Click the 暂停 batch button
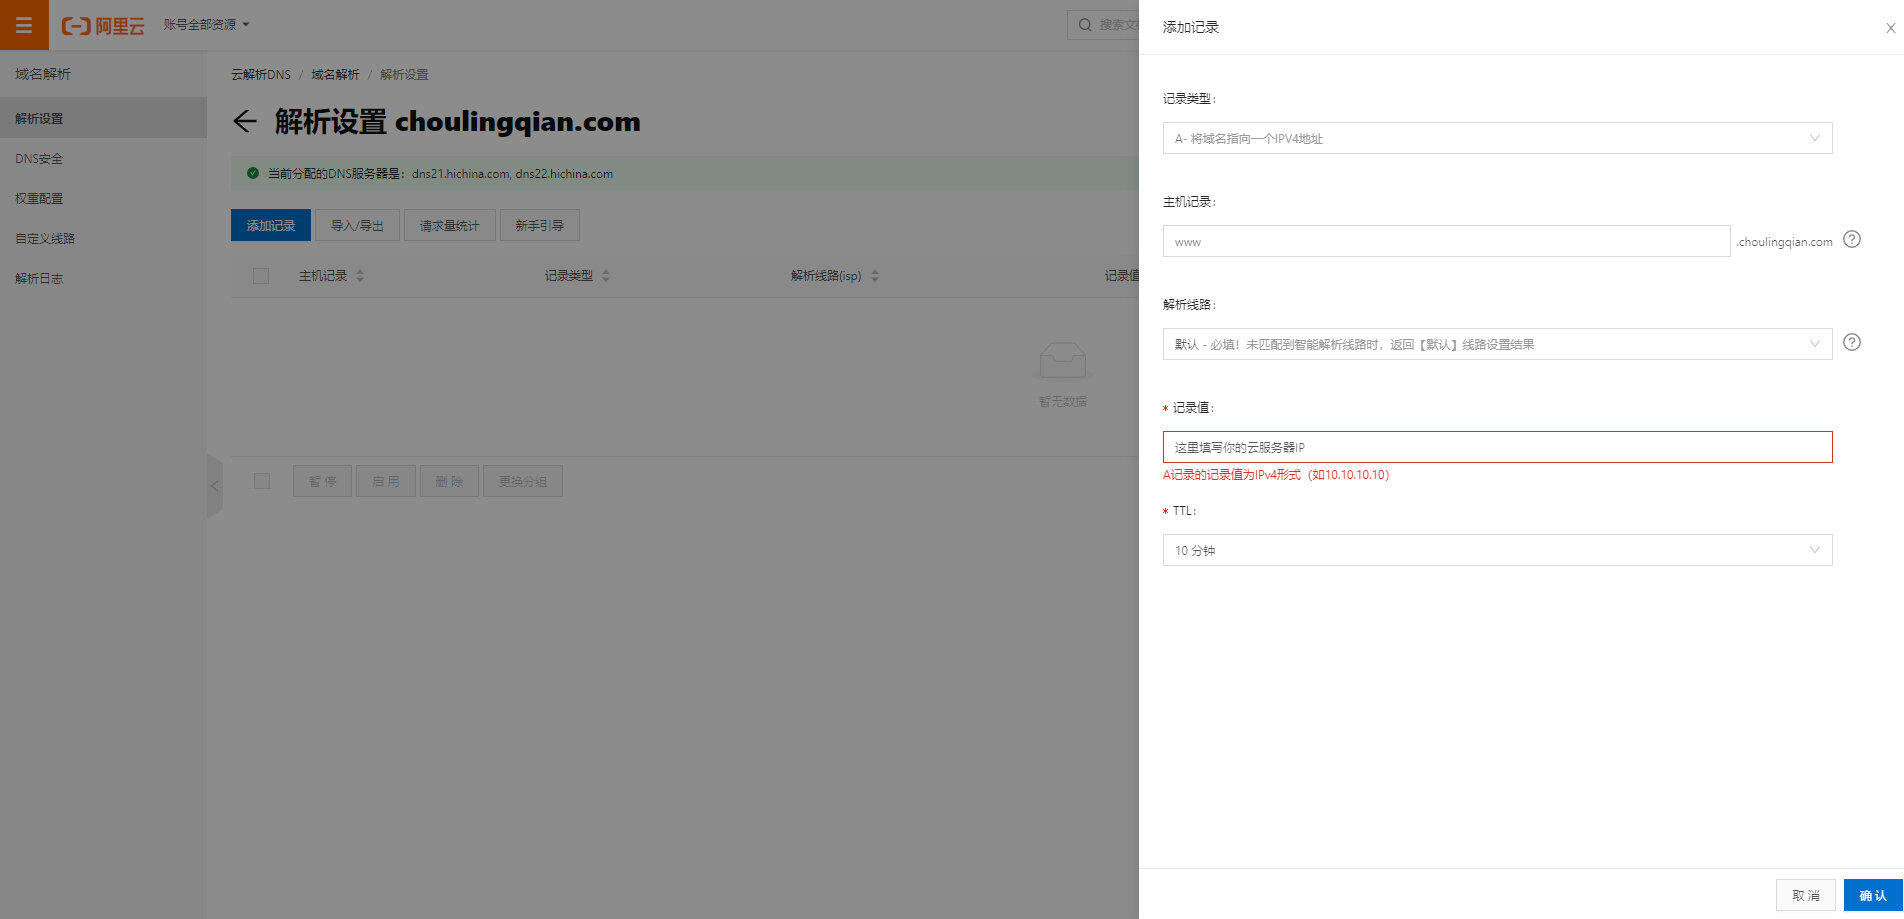 pyautogui.click(x=322, y=481)
